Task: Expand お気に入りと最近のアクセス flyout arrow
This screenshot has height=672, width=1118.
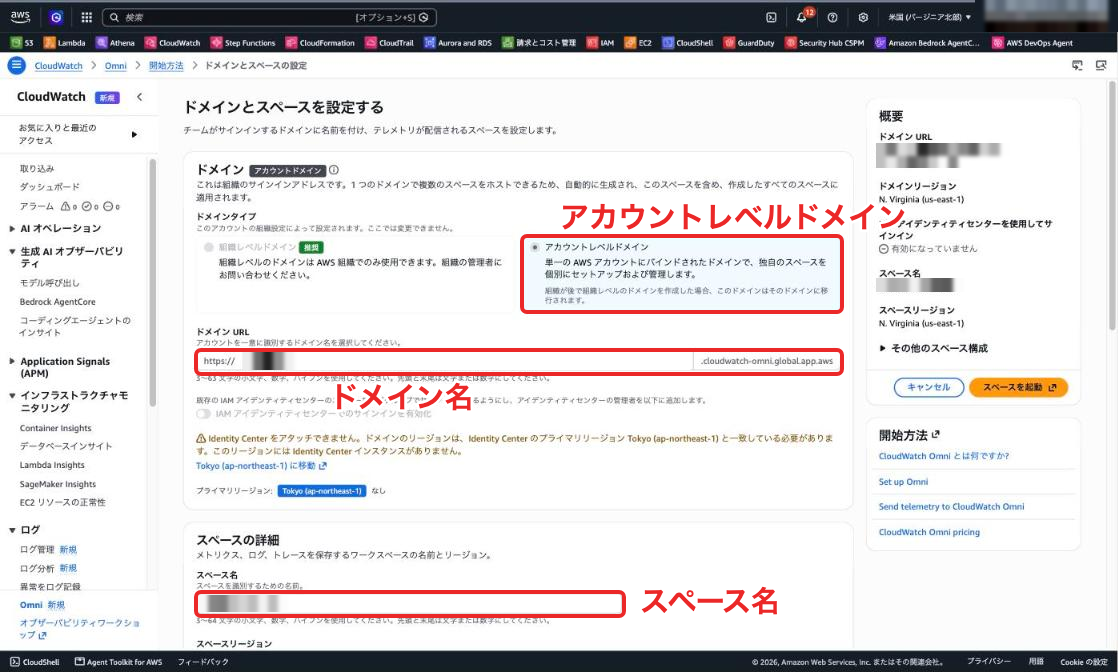Action: pos(134,134)
